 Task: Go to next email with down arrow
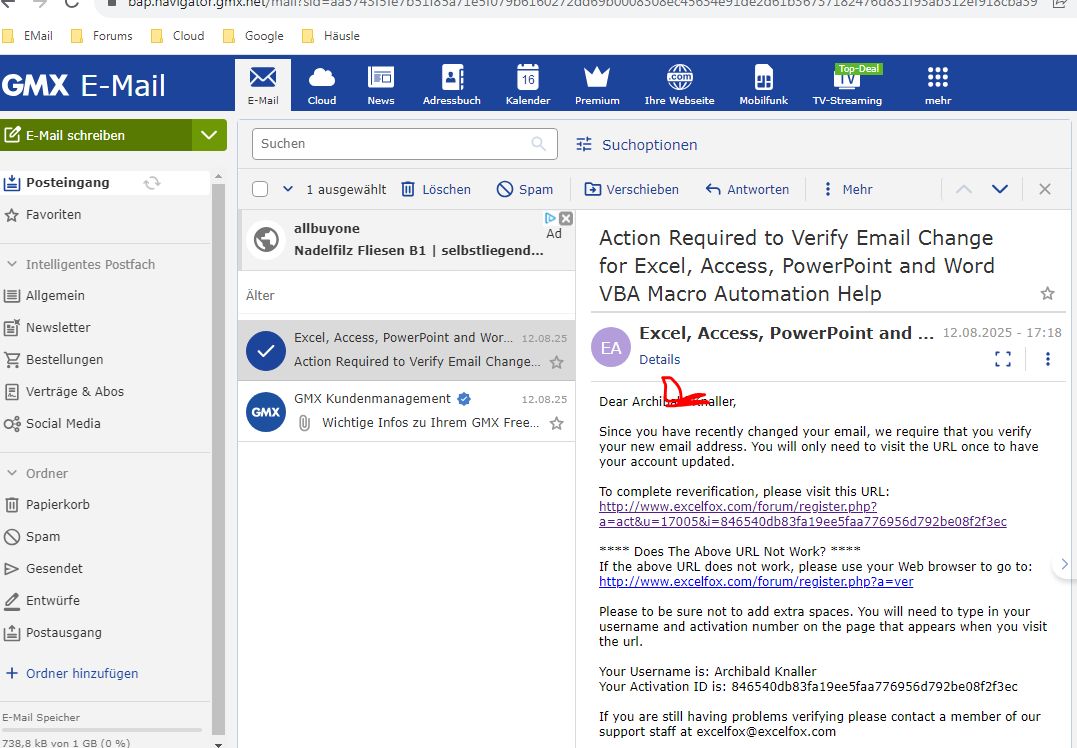(1000, 189)
